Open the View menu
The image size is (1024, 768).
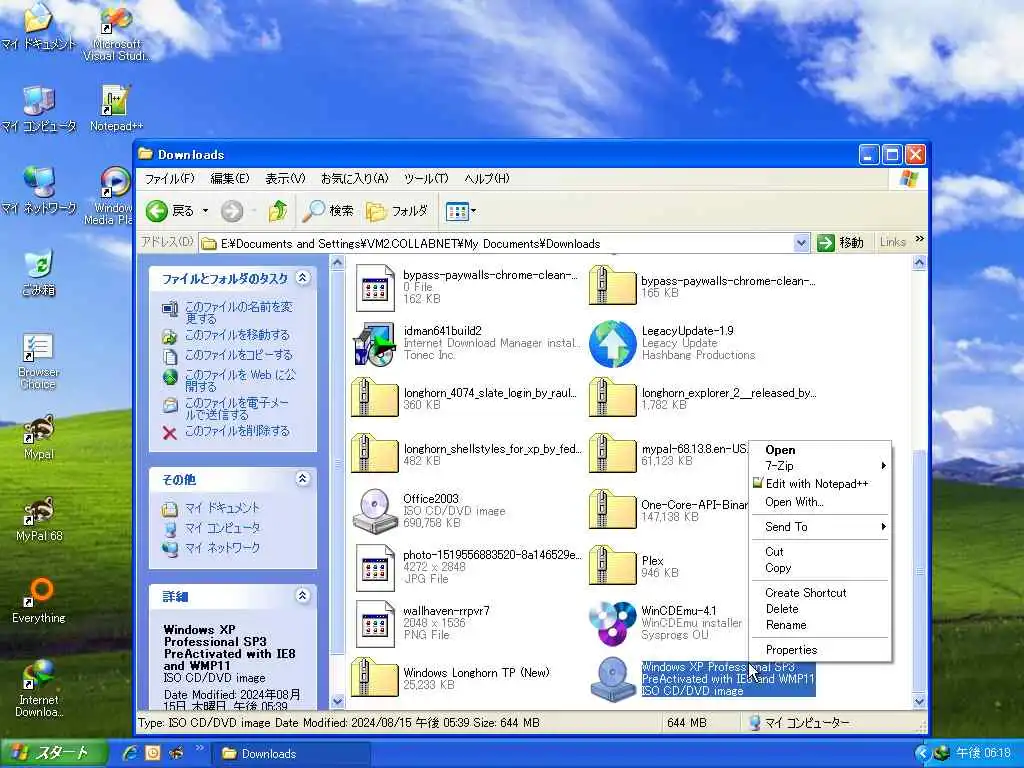(x=285, y=178)
